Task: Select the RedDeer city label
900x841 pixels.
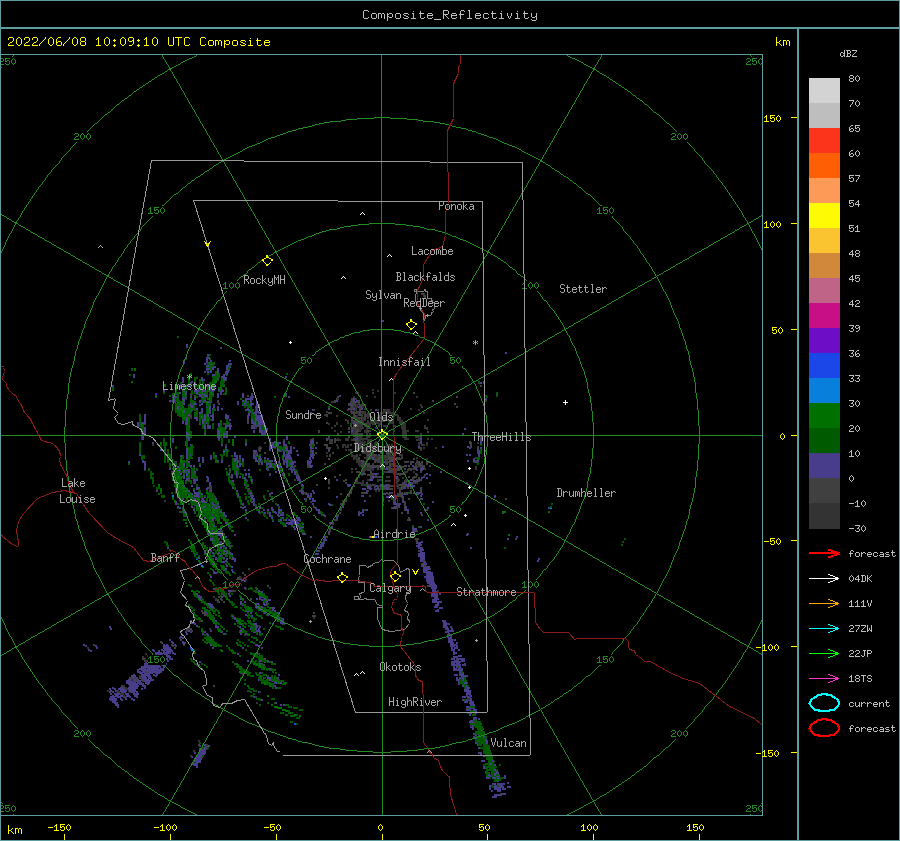Action: click(424, 303)
